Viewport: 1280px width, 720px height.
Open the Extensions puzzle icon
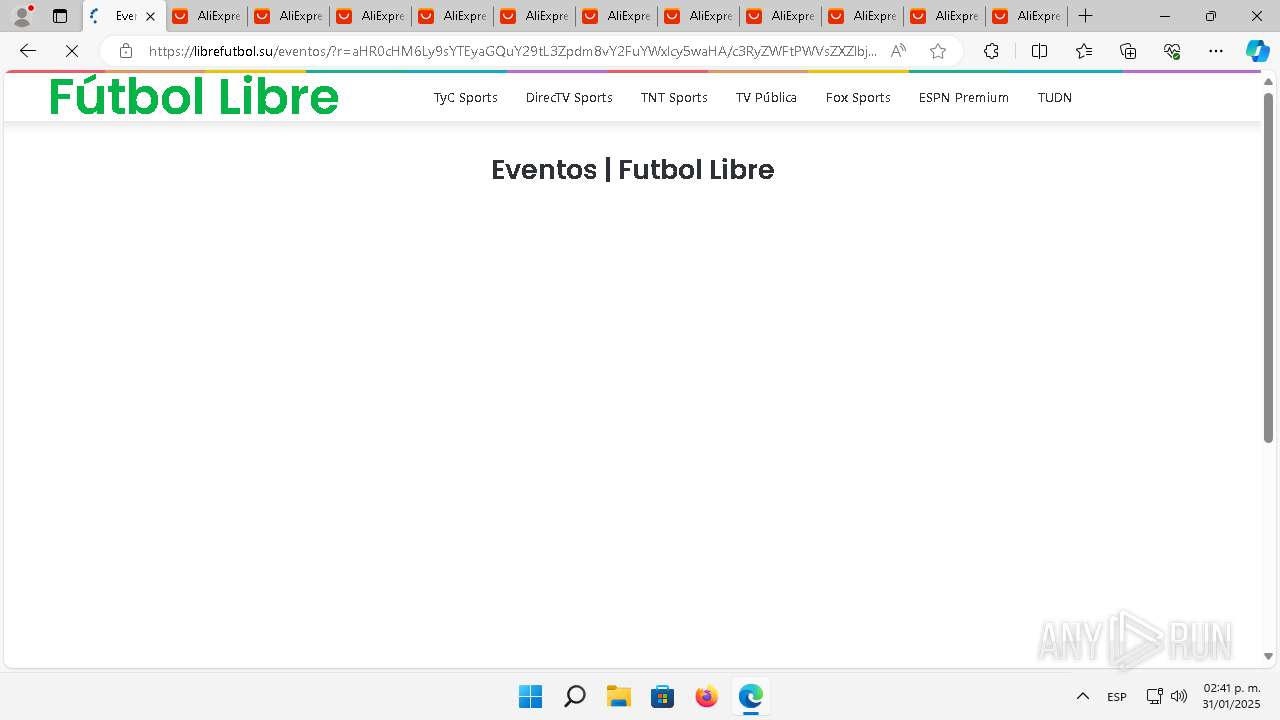point(991,51)
